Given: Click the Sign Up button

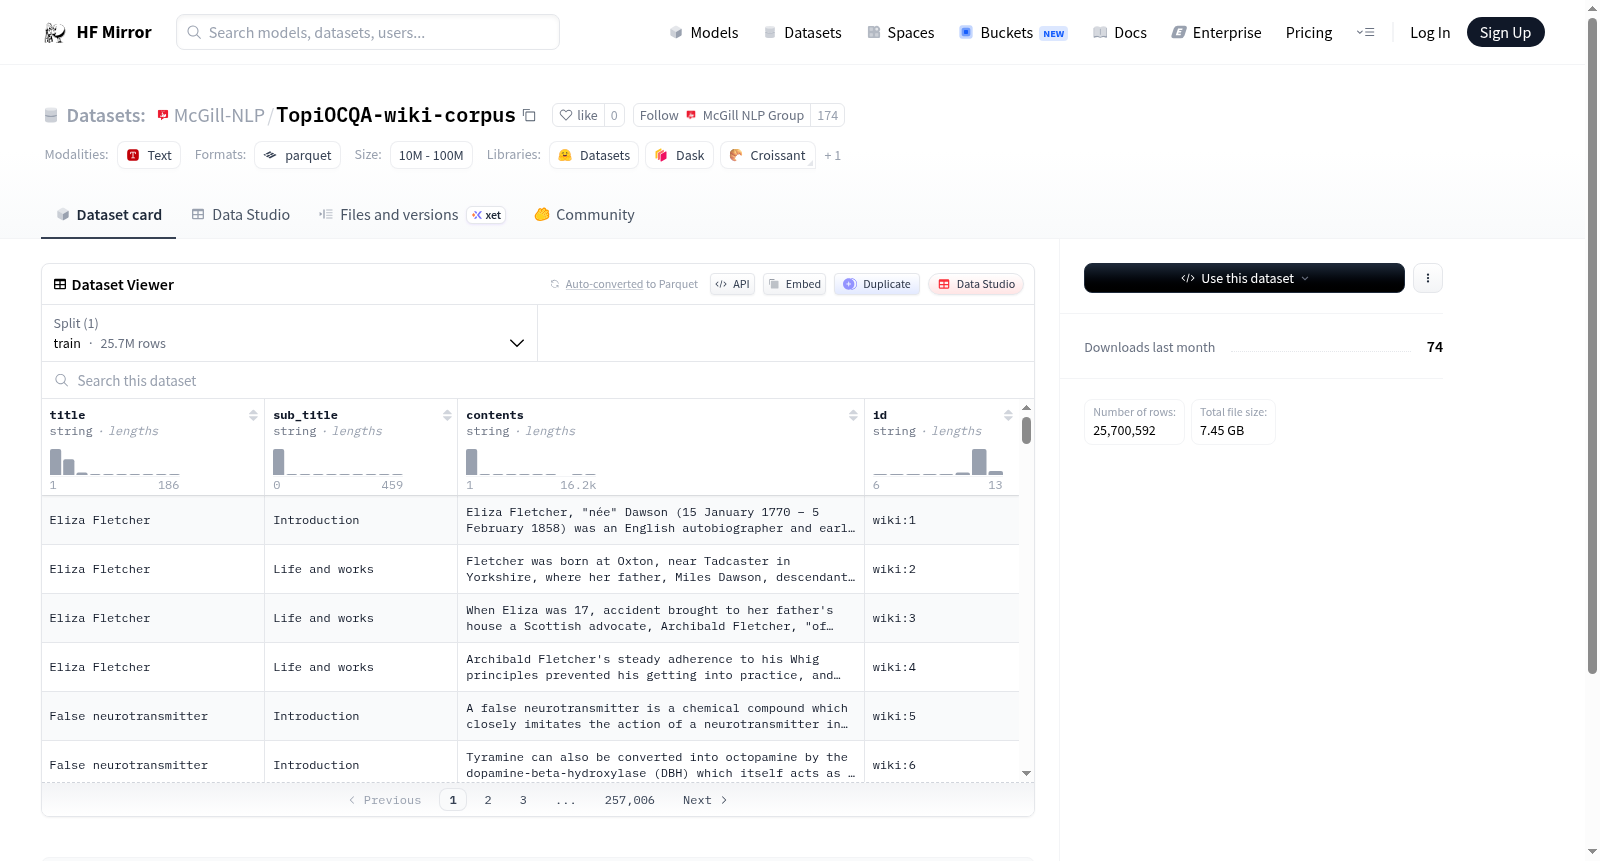Looking at the screenshot, I should [1505, 32].
